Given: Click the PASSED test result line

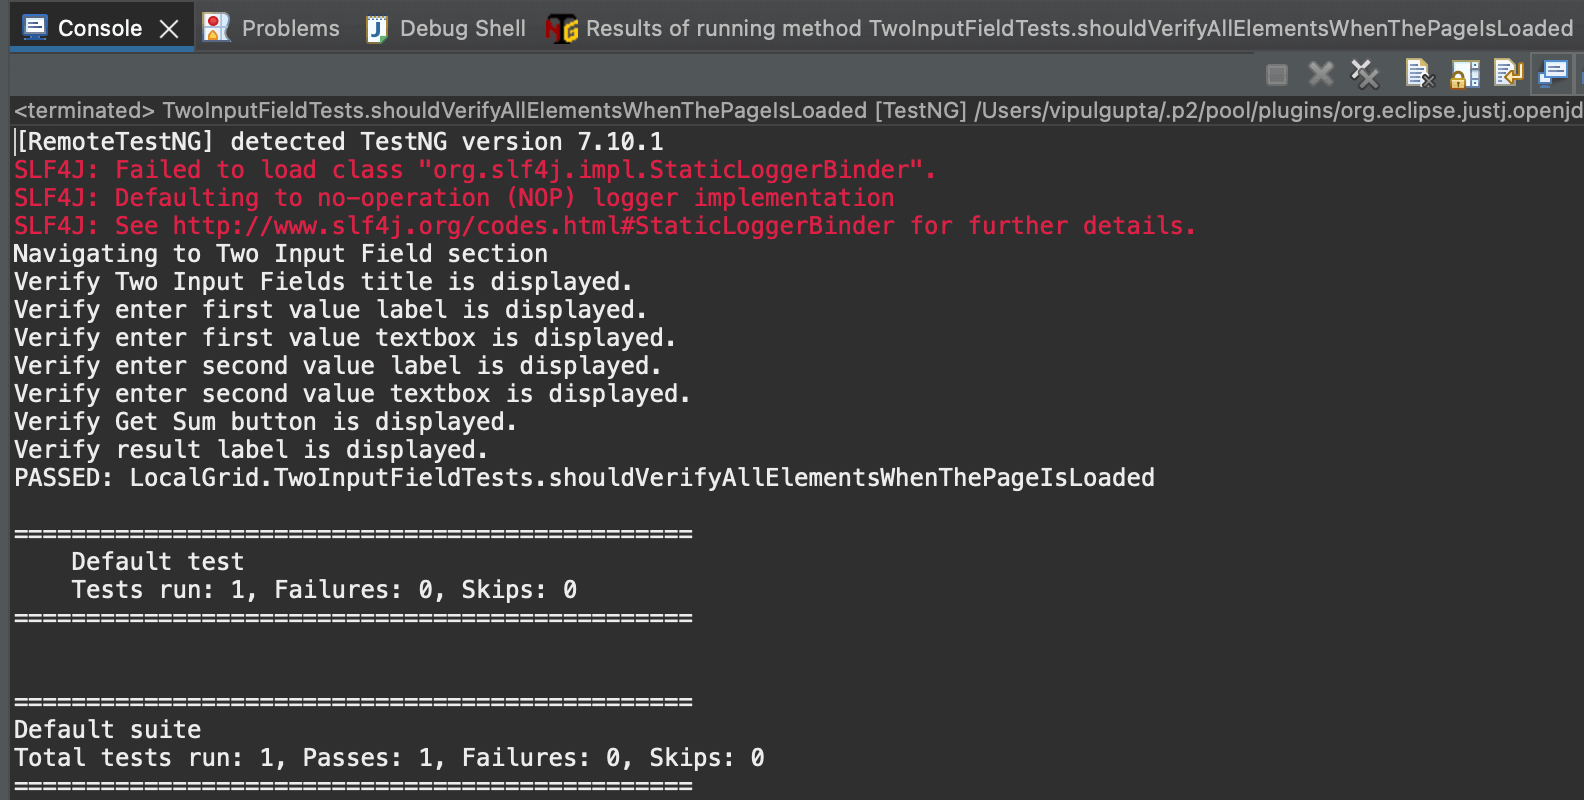Looking at the screenshot, I should (x=584, y=478).
